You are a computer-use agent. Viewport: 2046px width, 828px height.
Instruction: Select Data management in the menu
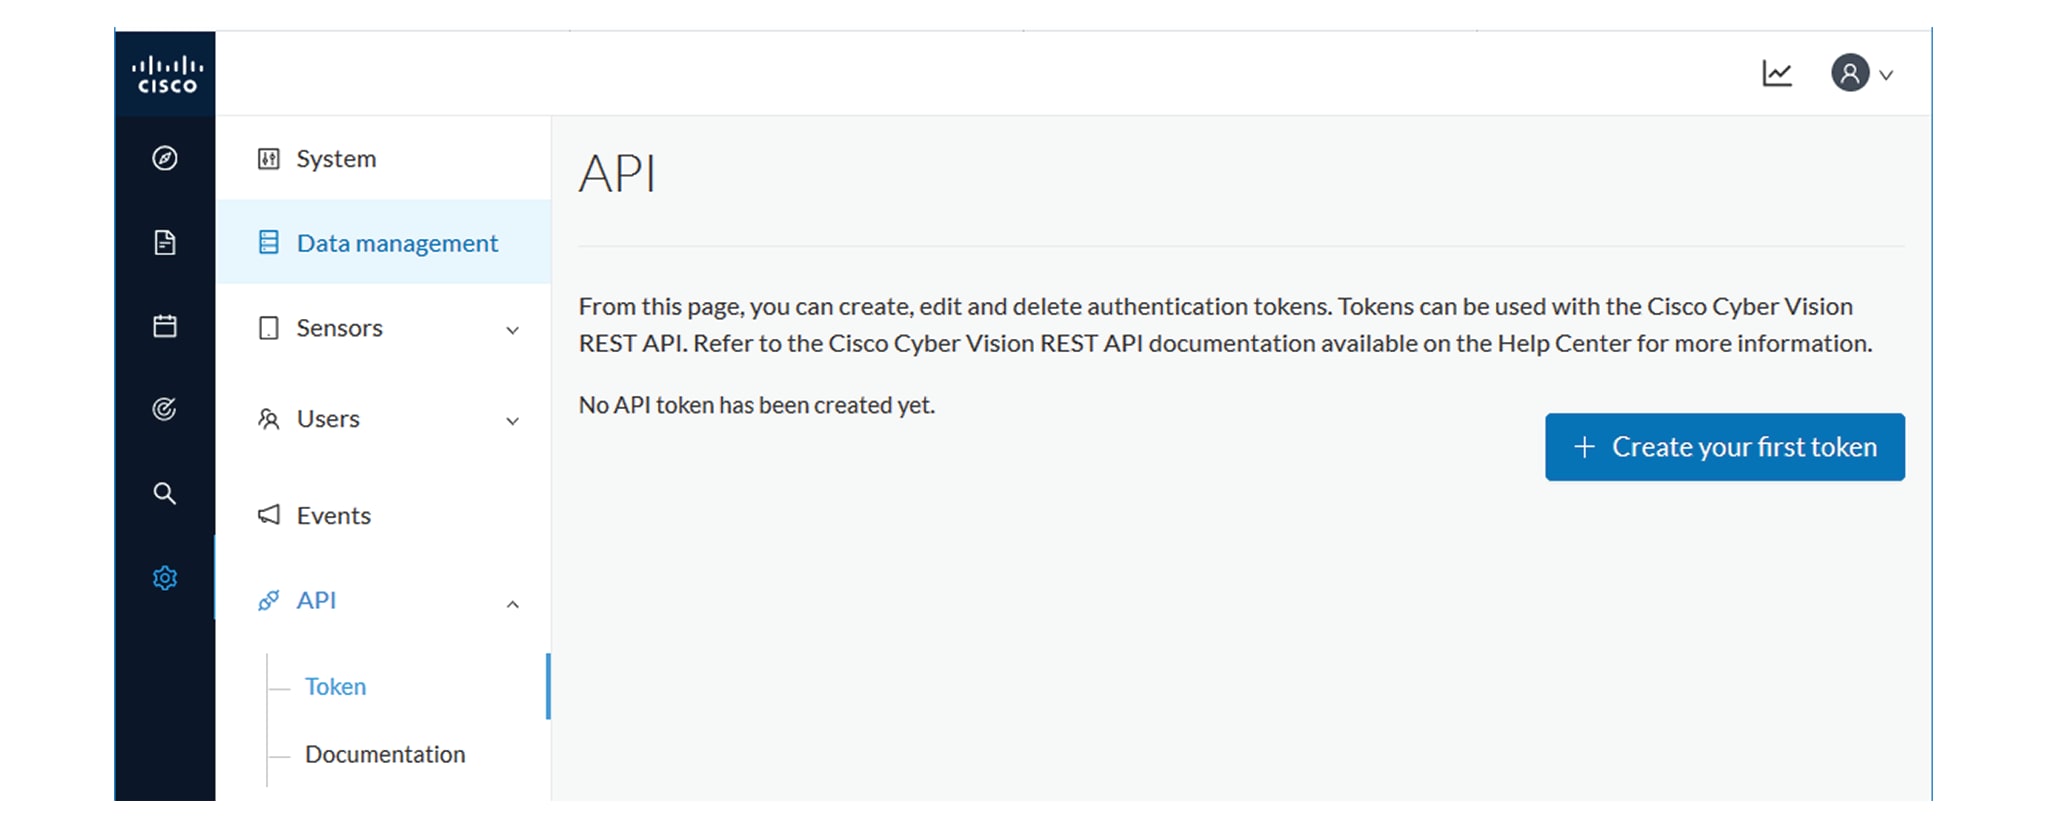coord(397,243)
